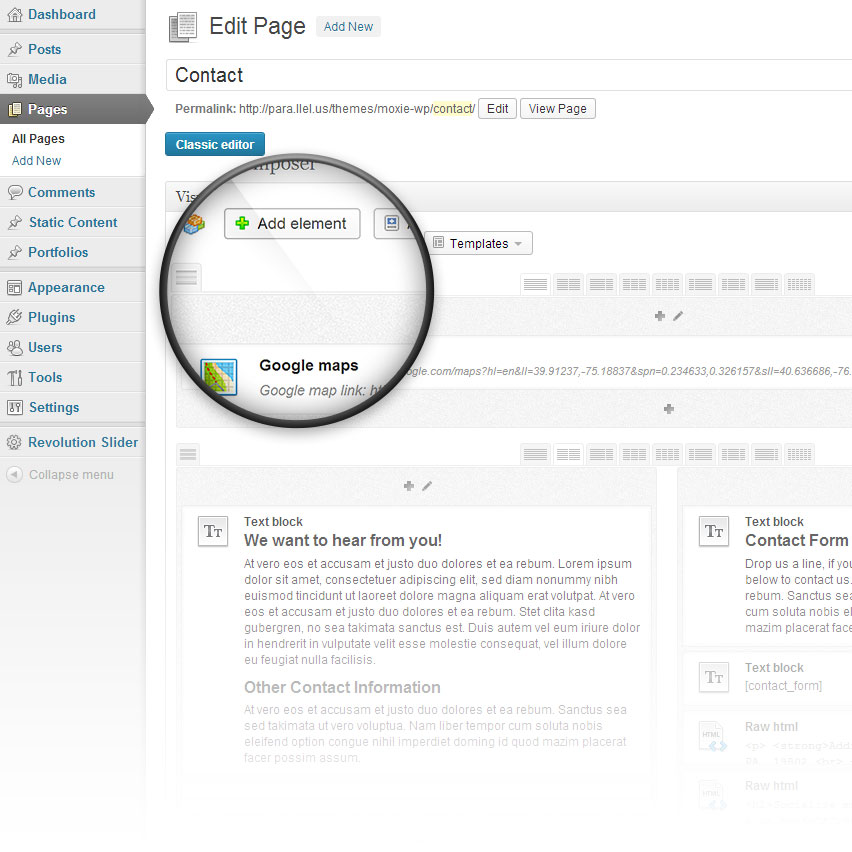The width and height of the screenshot is (852, 852).
Task: Open Revolution Slider in sidebar
Action: 82,442
